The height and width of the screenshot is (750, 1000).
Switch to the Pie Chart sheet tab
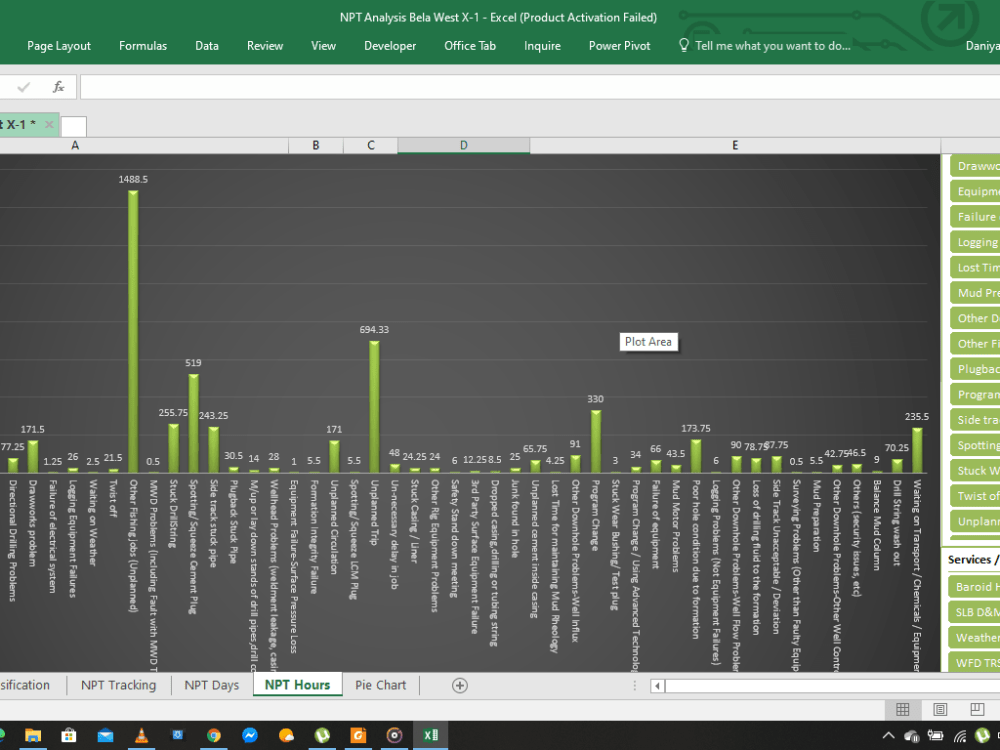click(380, 685)
